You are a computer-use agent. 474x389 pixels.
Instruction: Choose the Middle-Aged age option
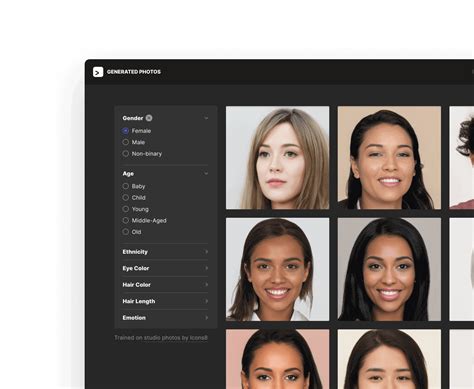coord(144,220)
